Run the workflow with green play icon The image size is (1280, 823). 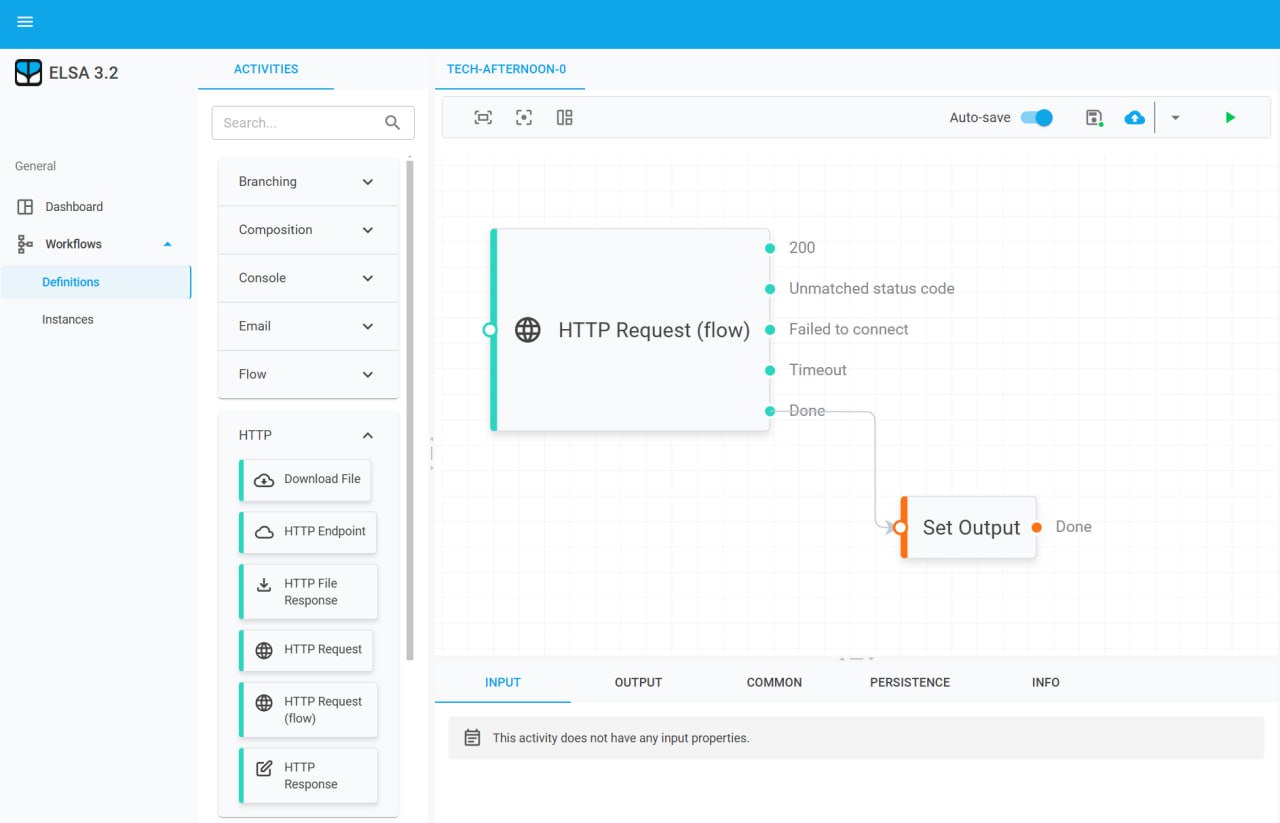pyautogui.click(x=1230, y=118)
